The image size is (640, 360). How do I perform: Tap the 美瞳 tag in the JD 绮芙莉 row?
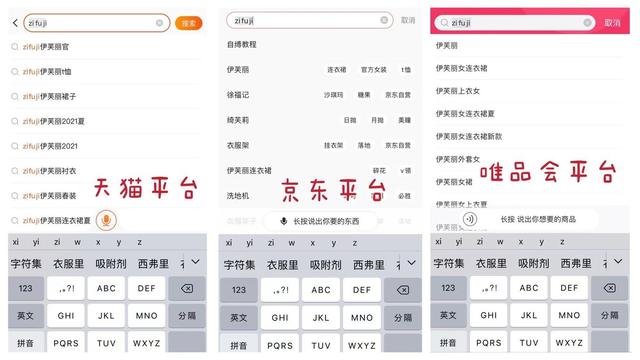tap(404, 120)
